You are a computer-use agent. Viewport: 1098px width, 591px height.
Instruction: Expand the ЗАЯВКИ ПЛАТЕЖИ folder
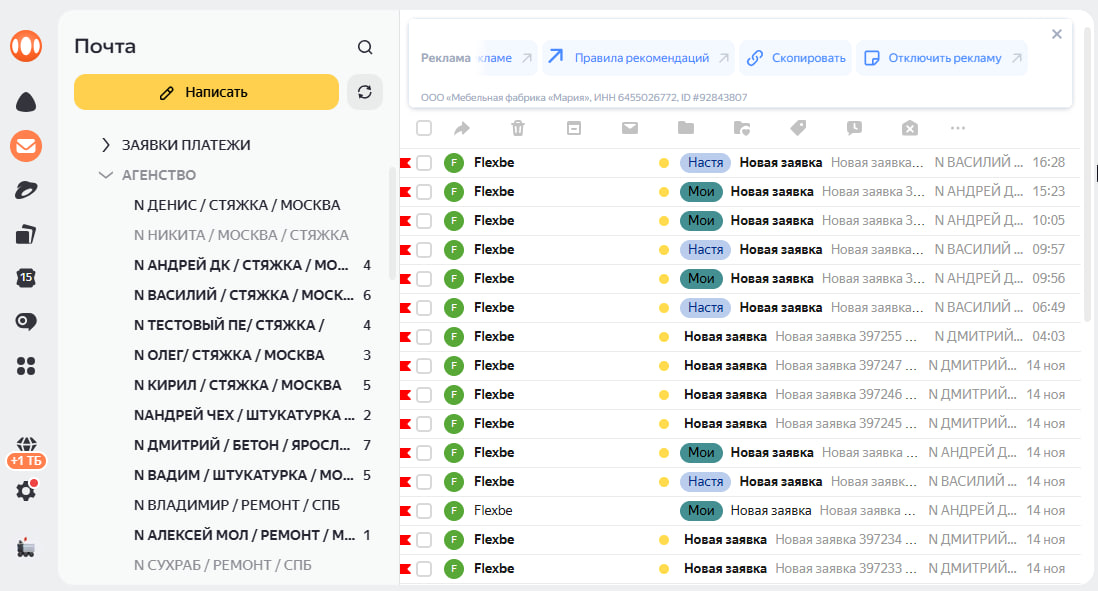106,145
